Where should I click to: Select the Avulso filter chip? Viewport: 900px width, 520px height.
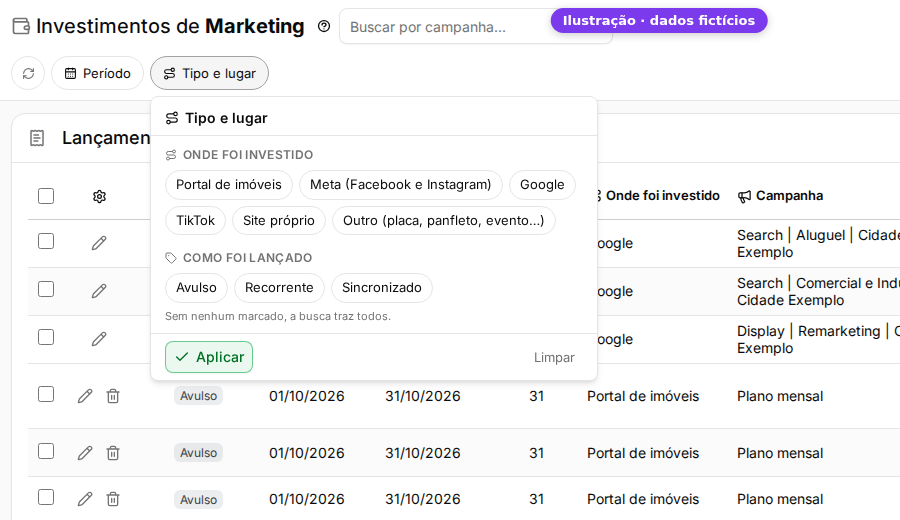[196, 288]
